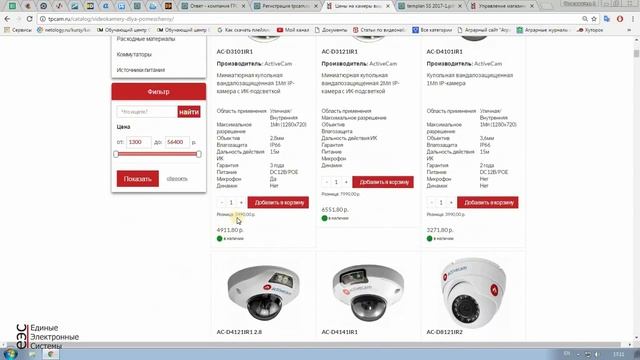
Task: Open the translate page icon
Action: (607, 19)
